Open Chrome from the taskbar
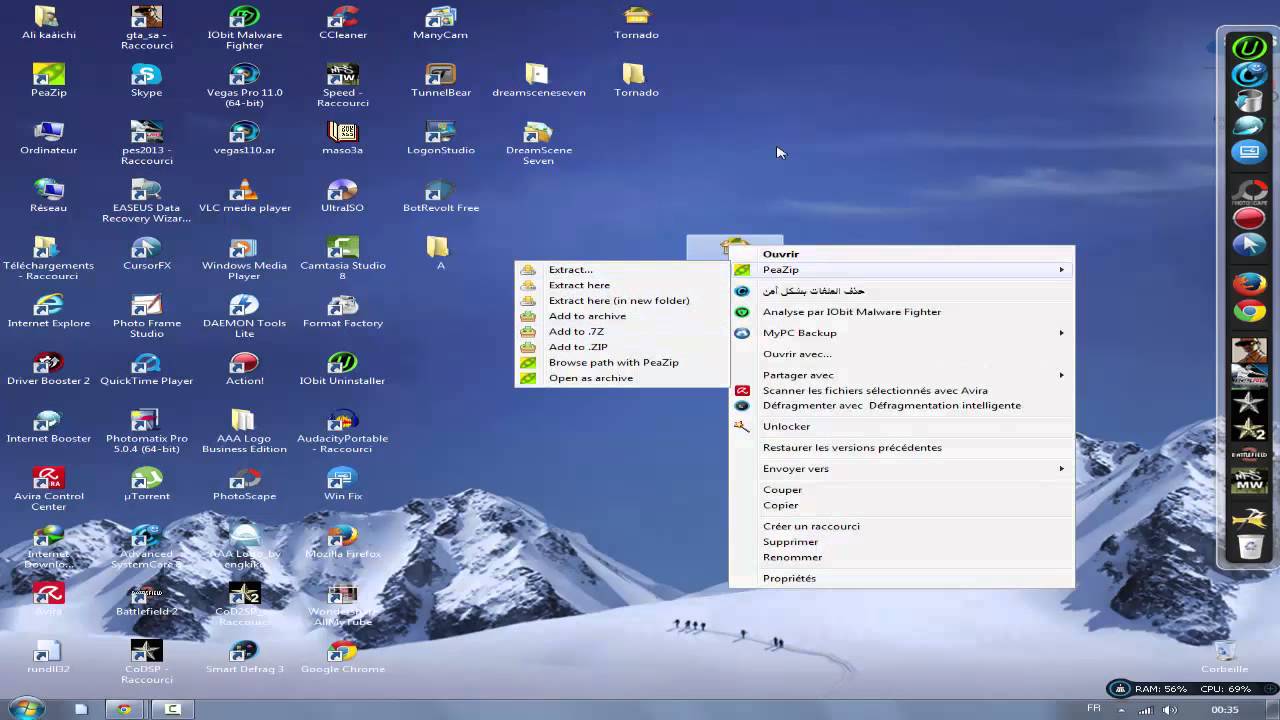This screenshot has height=720, width=1280. 124,709
